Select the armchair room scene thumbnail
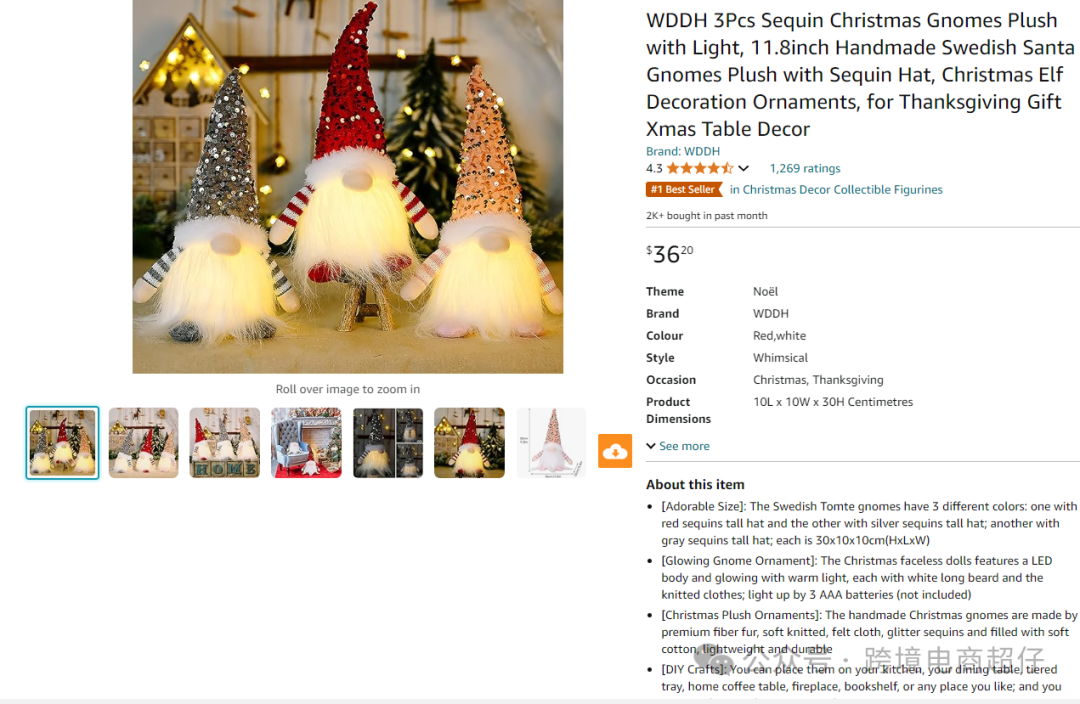Viewport: 1080px width, 704px height. 306,442
